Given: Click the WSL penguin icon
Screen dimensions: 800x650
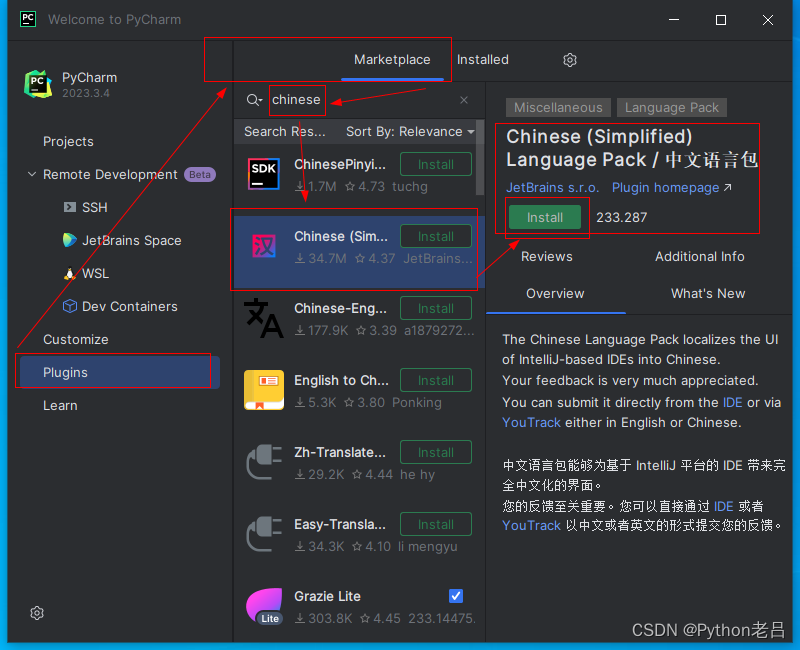Looking at the screenshot, I should (69, 273).
